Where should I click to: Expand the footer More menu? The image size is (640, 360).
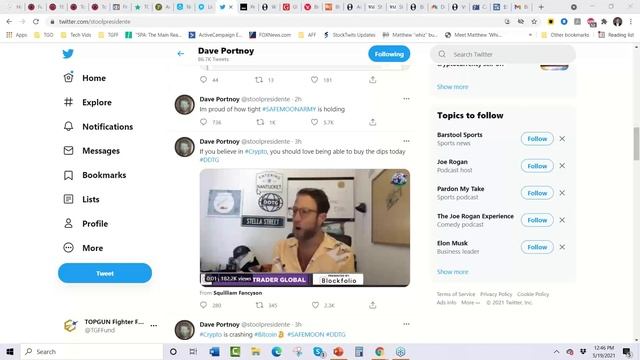tap(470, 302)
